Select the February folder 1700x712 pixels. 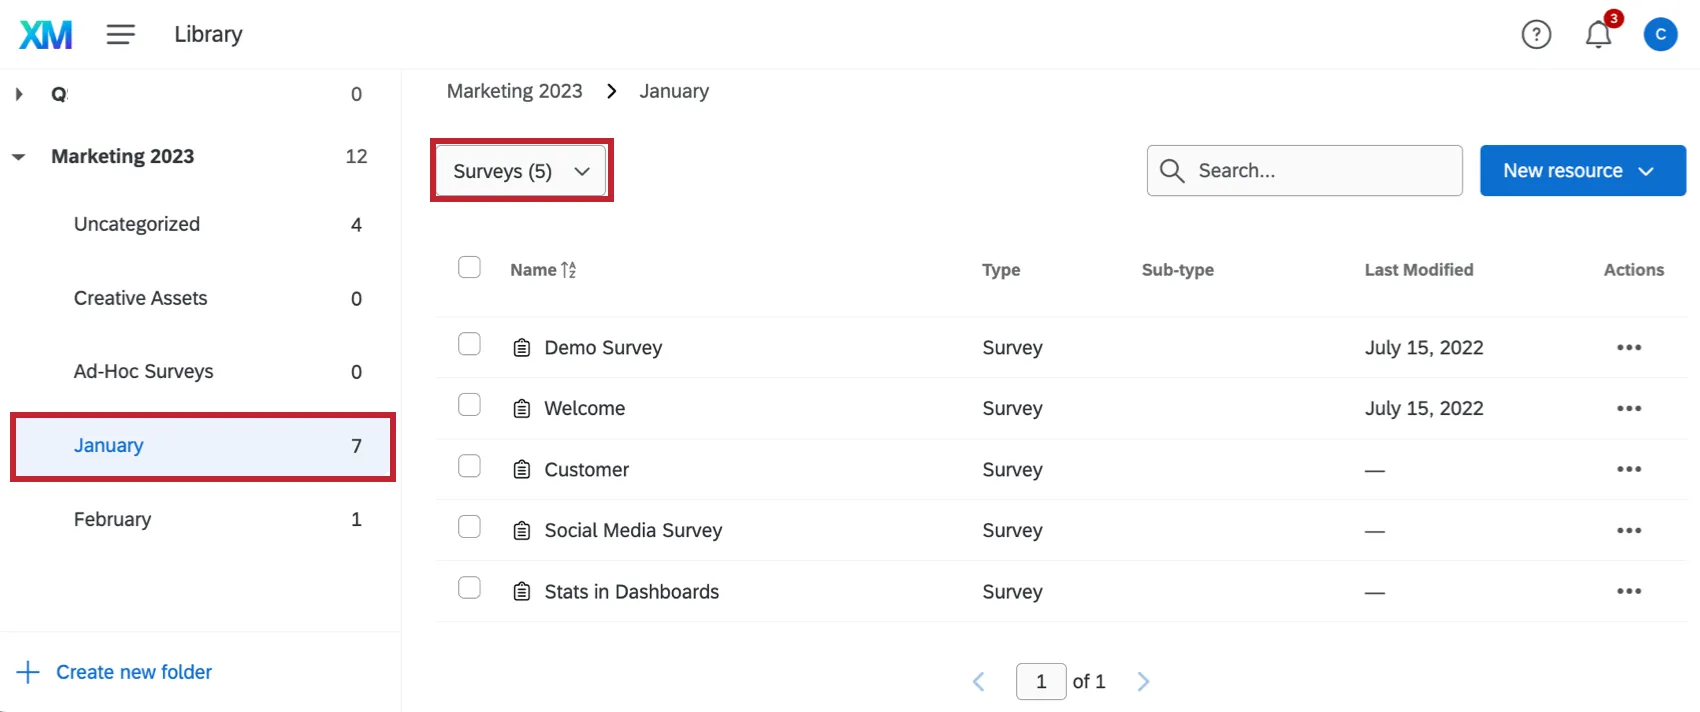113,519
